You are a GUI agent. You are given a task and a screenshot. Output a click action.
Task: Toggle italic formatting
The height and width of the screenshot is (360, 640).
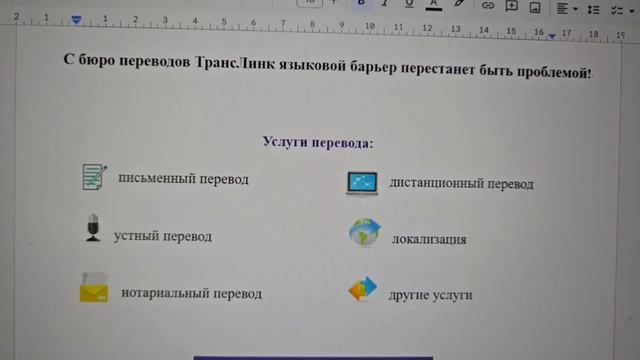tap(384, 3)
